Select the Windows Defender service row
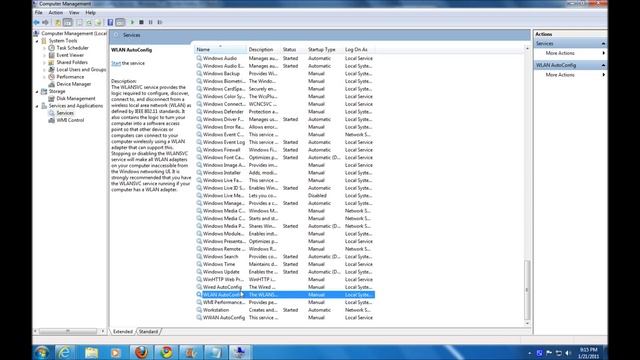Viewport: 640px width, 360px height. pos(285,112)
